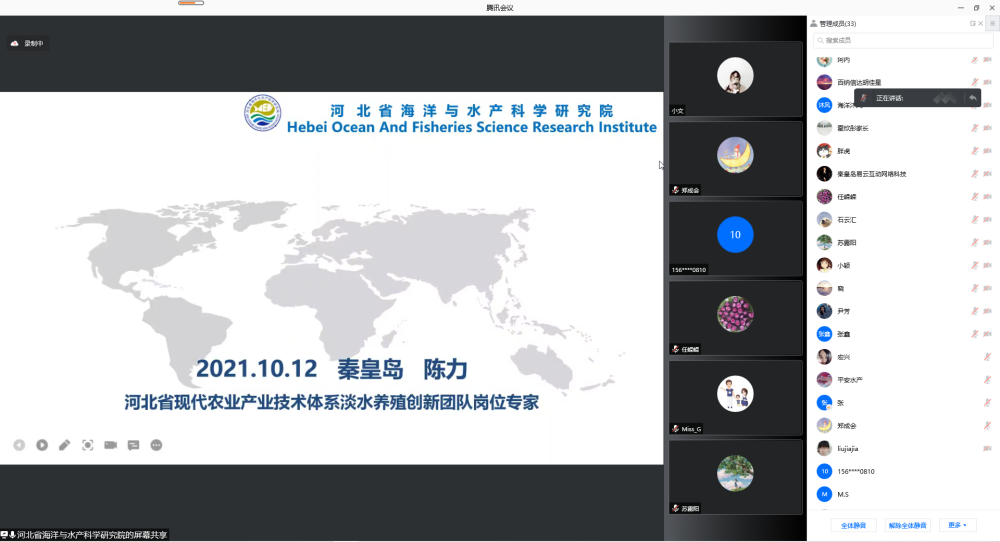
Task: Click camera icon for member 任嶙嶙 in list
Action: pos(987,196)
